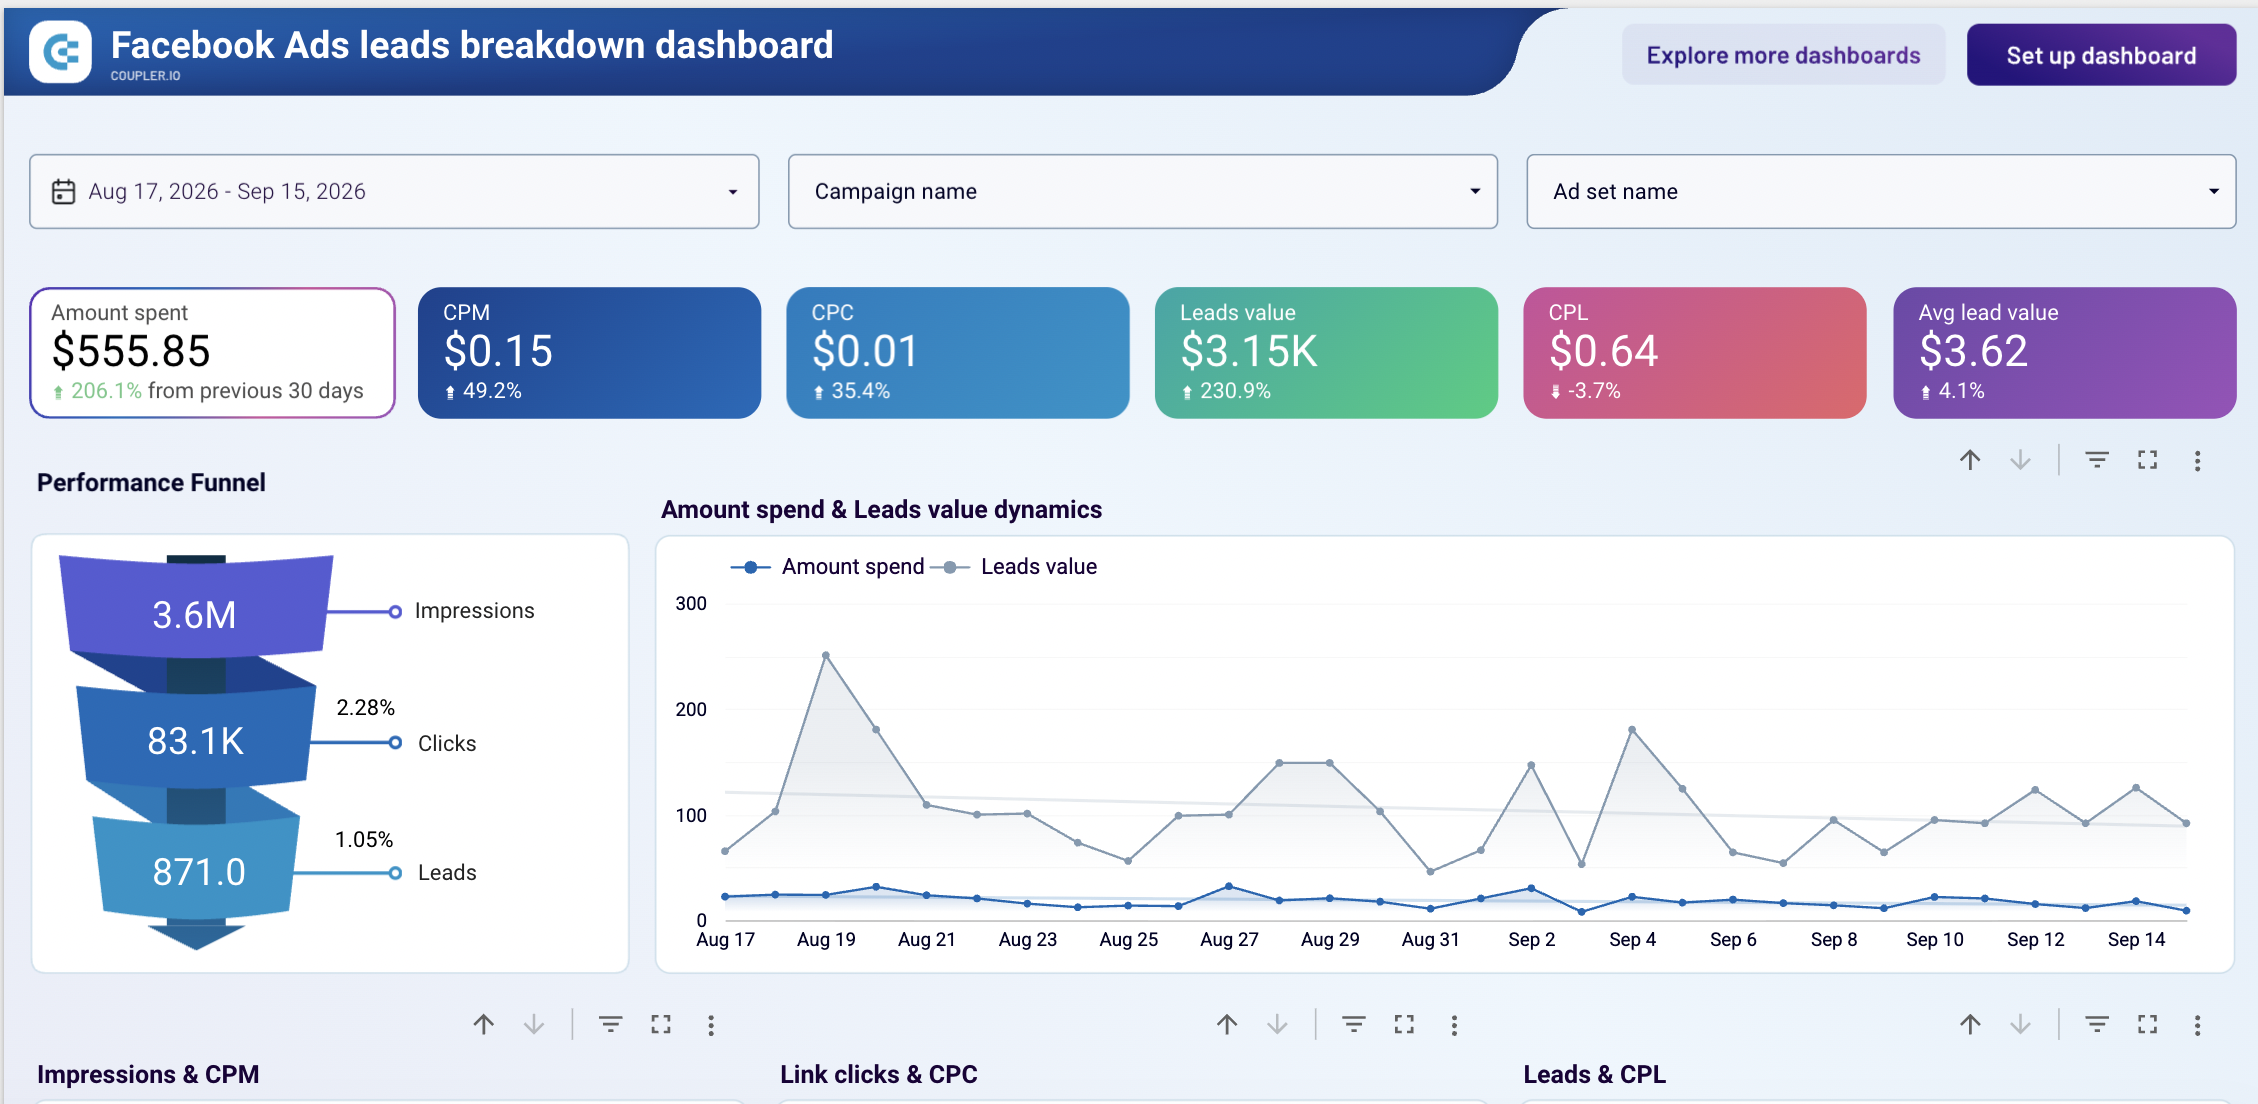
Task: Click the Leads value peak point near Aug 19
Action: 826,656
